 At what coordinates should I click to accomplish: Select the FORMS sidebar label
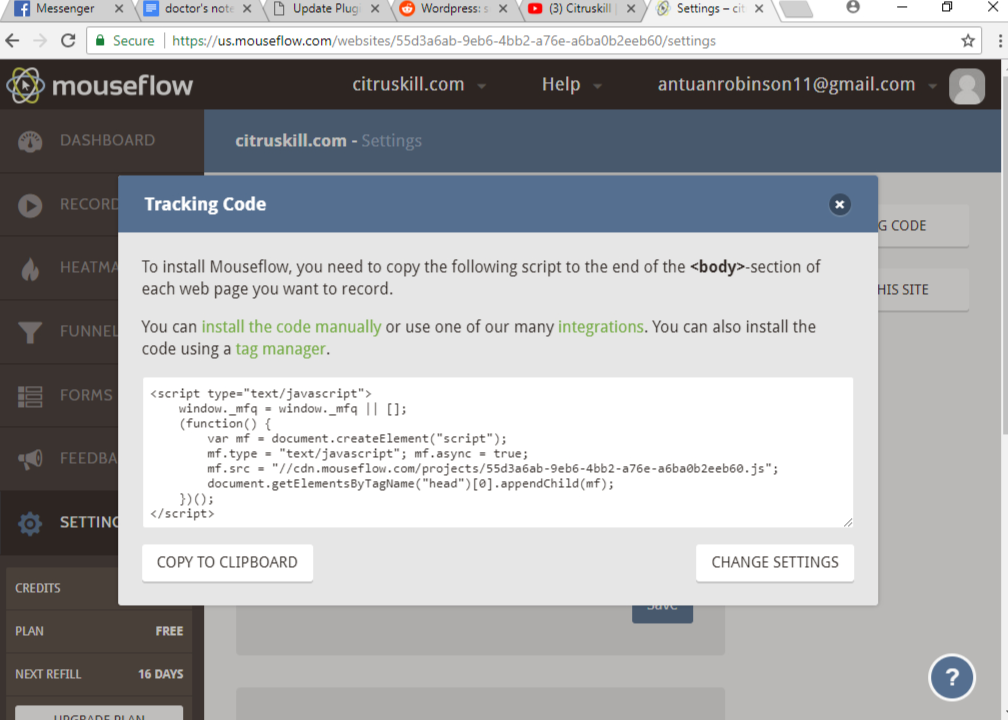coord(86,395)
